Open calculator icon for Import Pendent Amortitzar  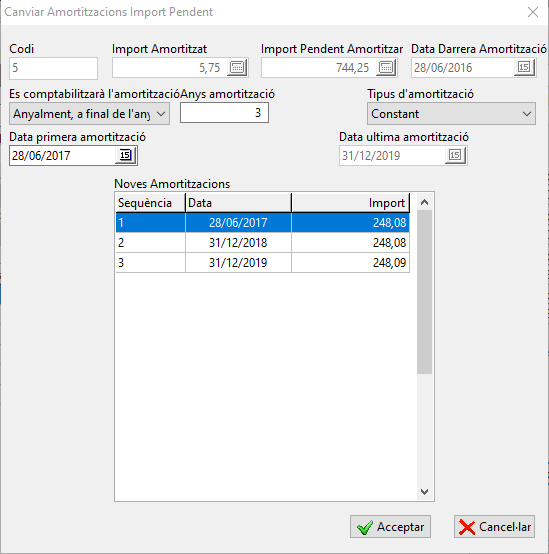(x=386, y=67)
